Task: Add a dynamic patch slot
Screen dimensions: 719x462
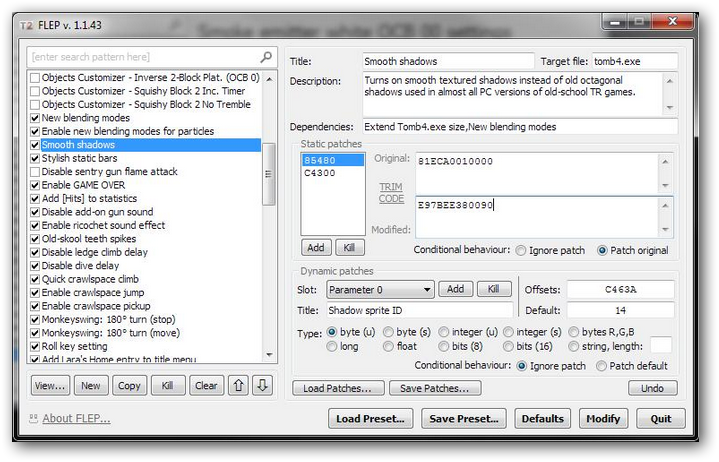Action: tap(455, 289)
